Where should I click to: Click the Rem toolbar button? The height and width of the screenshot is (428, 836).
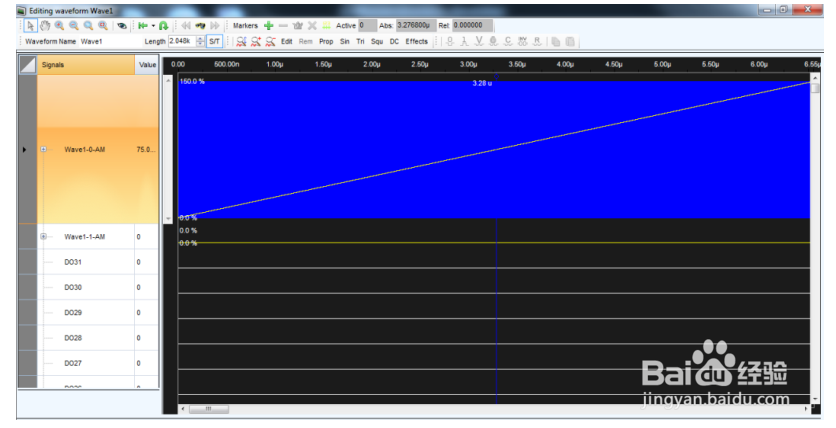point(306,42)
